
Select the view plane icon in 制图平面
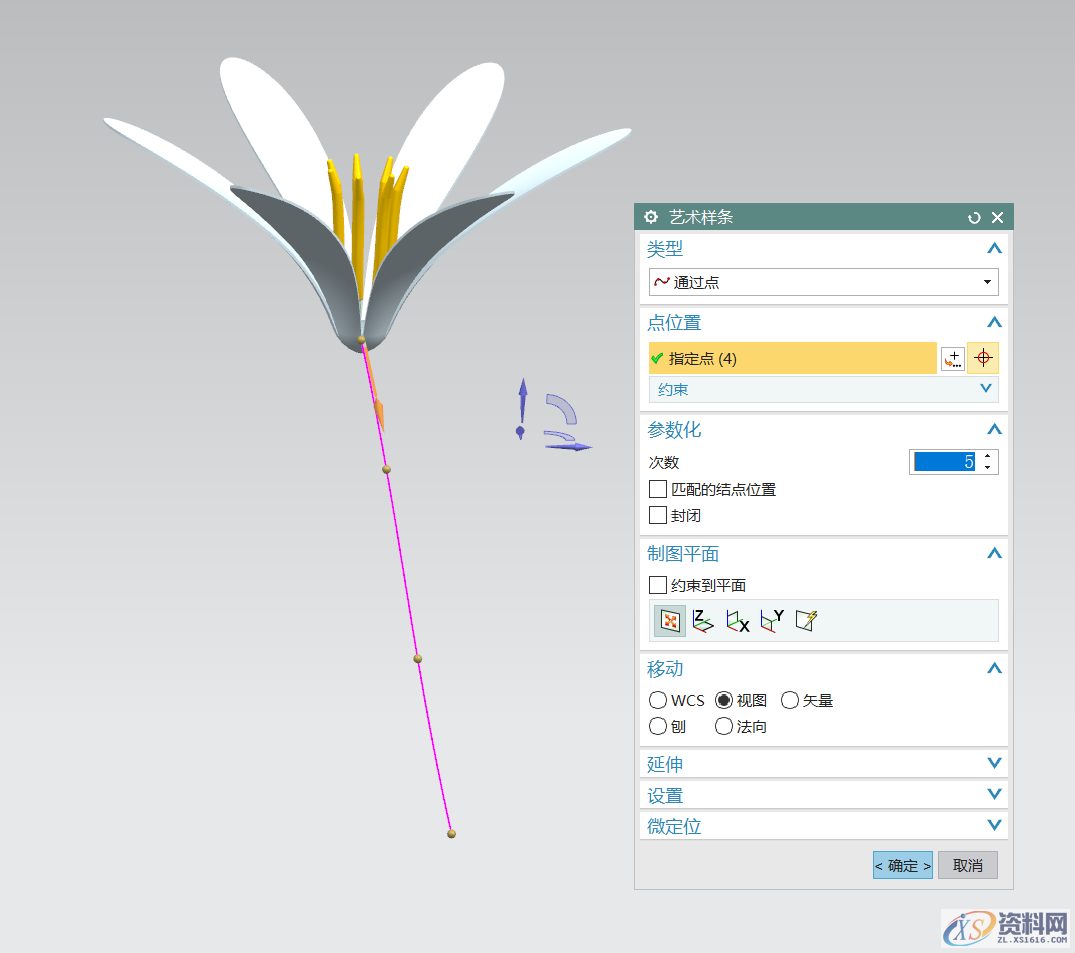pyautogui.click(x=670, y=621)
